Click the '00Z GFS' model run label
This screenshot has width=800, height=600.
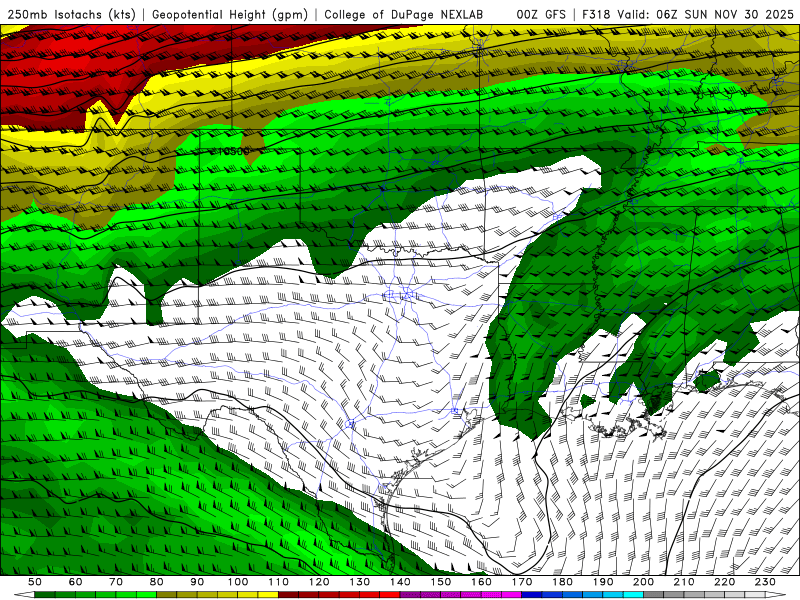coord(541,14)
